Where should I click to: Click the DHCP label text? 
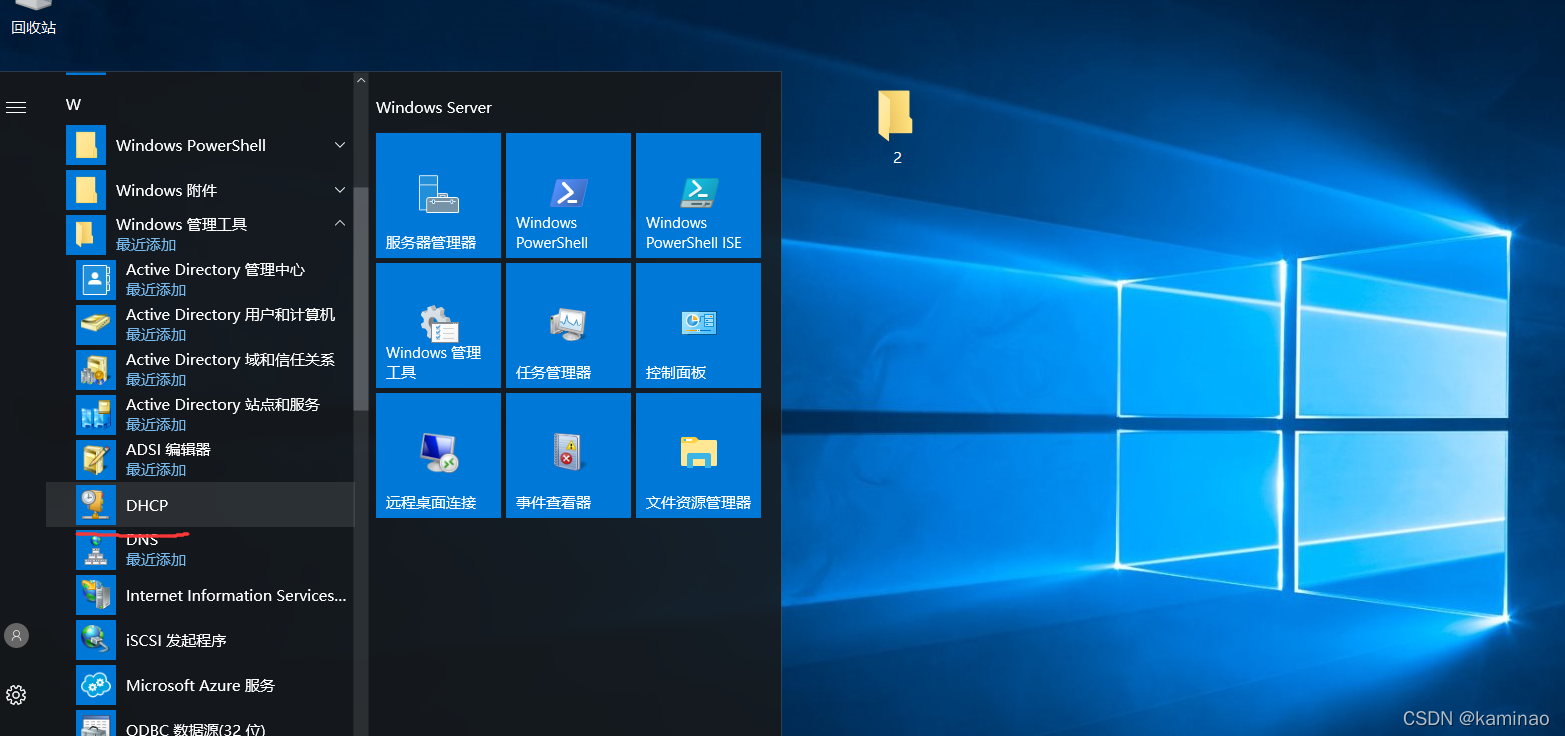pyautogui.click(x=147, y=505)
